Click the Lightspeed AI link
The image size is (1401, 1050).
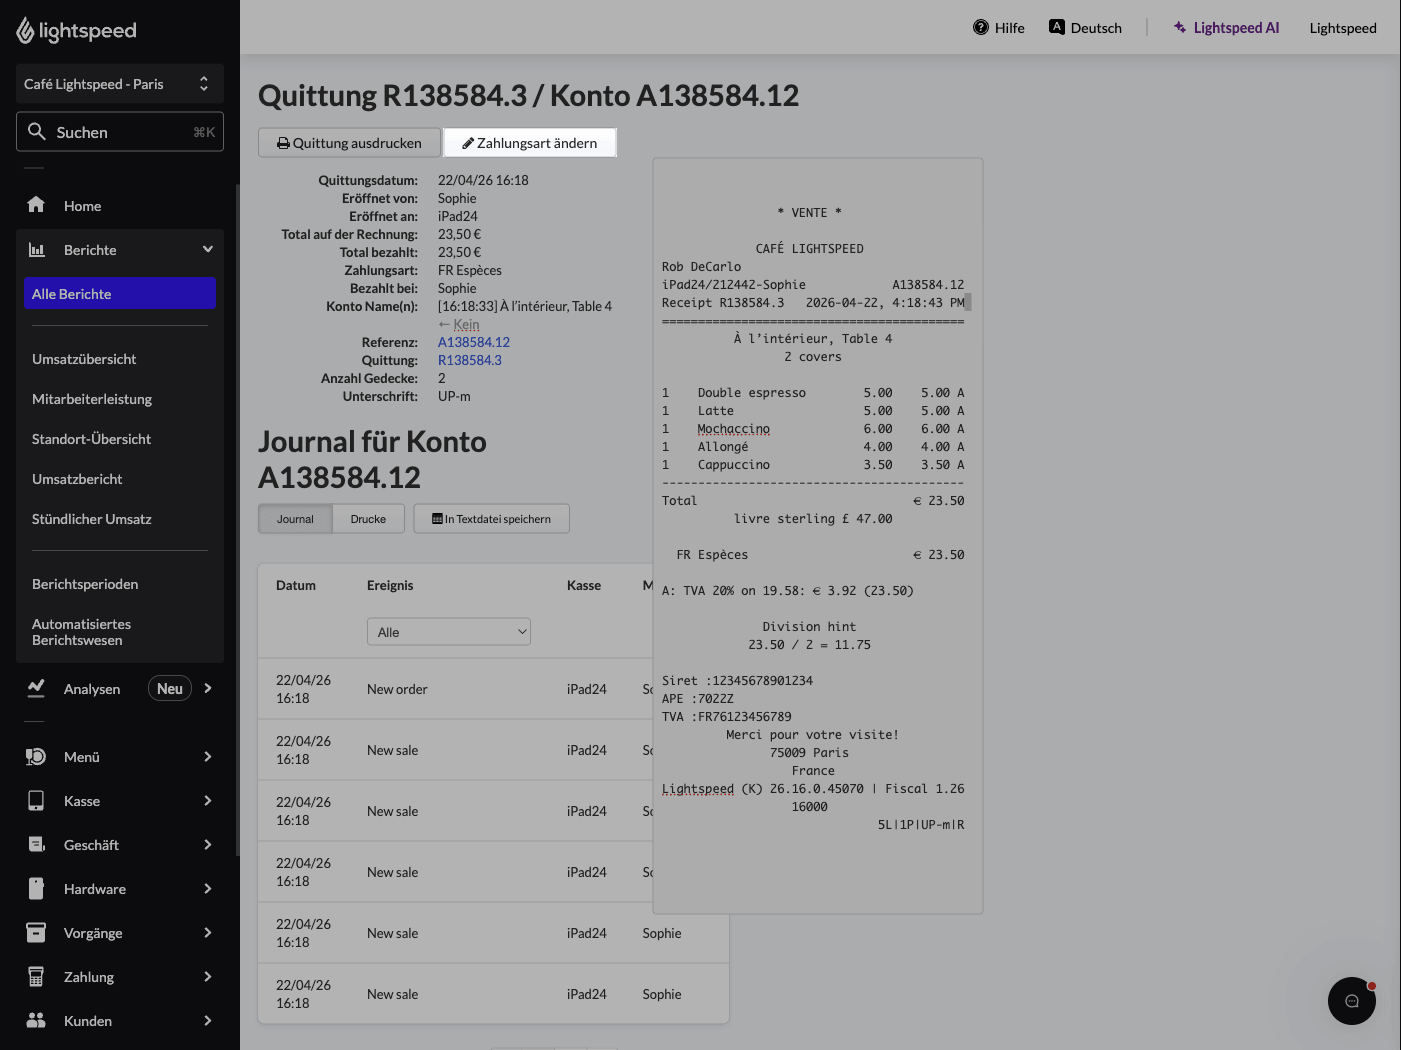coord(1226,28)
